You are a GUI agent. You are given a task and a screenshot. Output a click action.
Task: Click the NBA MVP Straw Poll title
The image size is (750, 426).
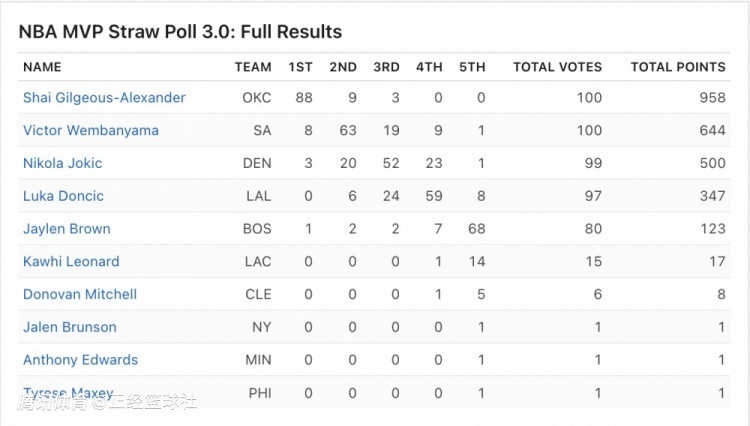point(181,32)
